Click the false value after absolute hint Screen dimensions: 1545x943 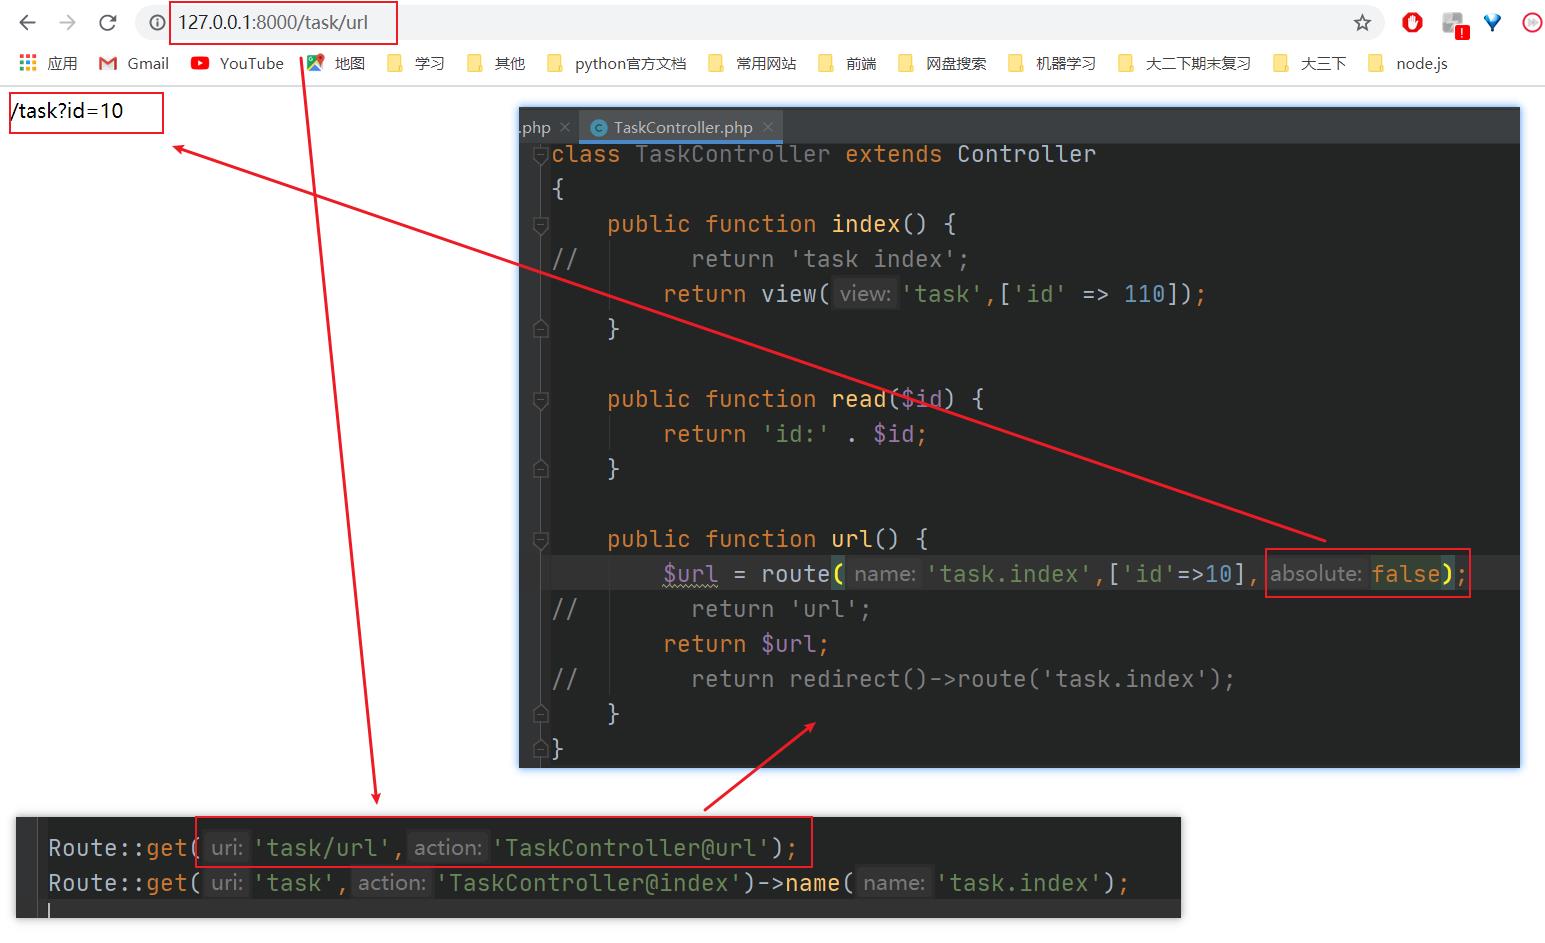(1406, 574)
